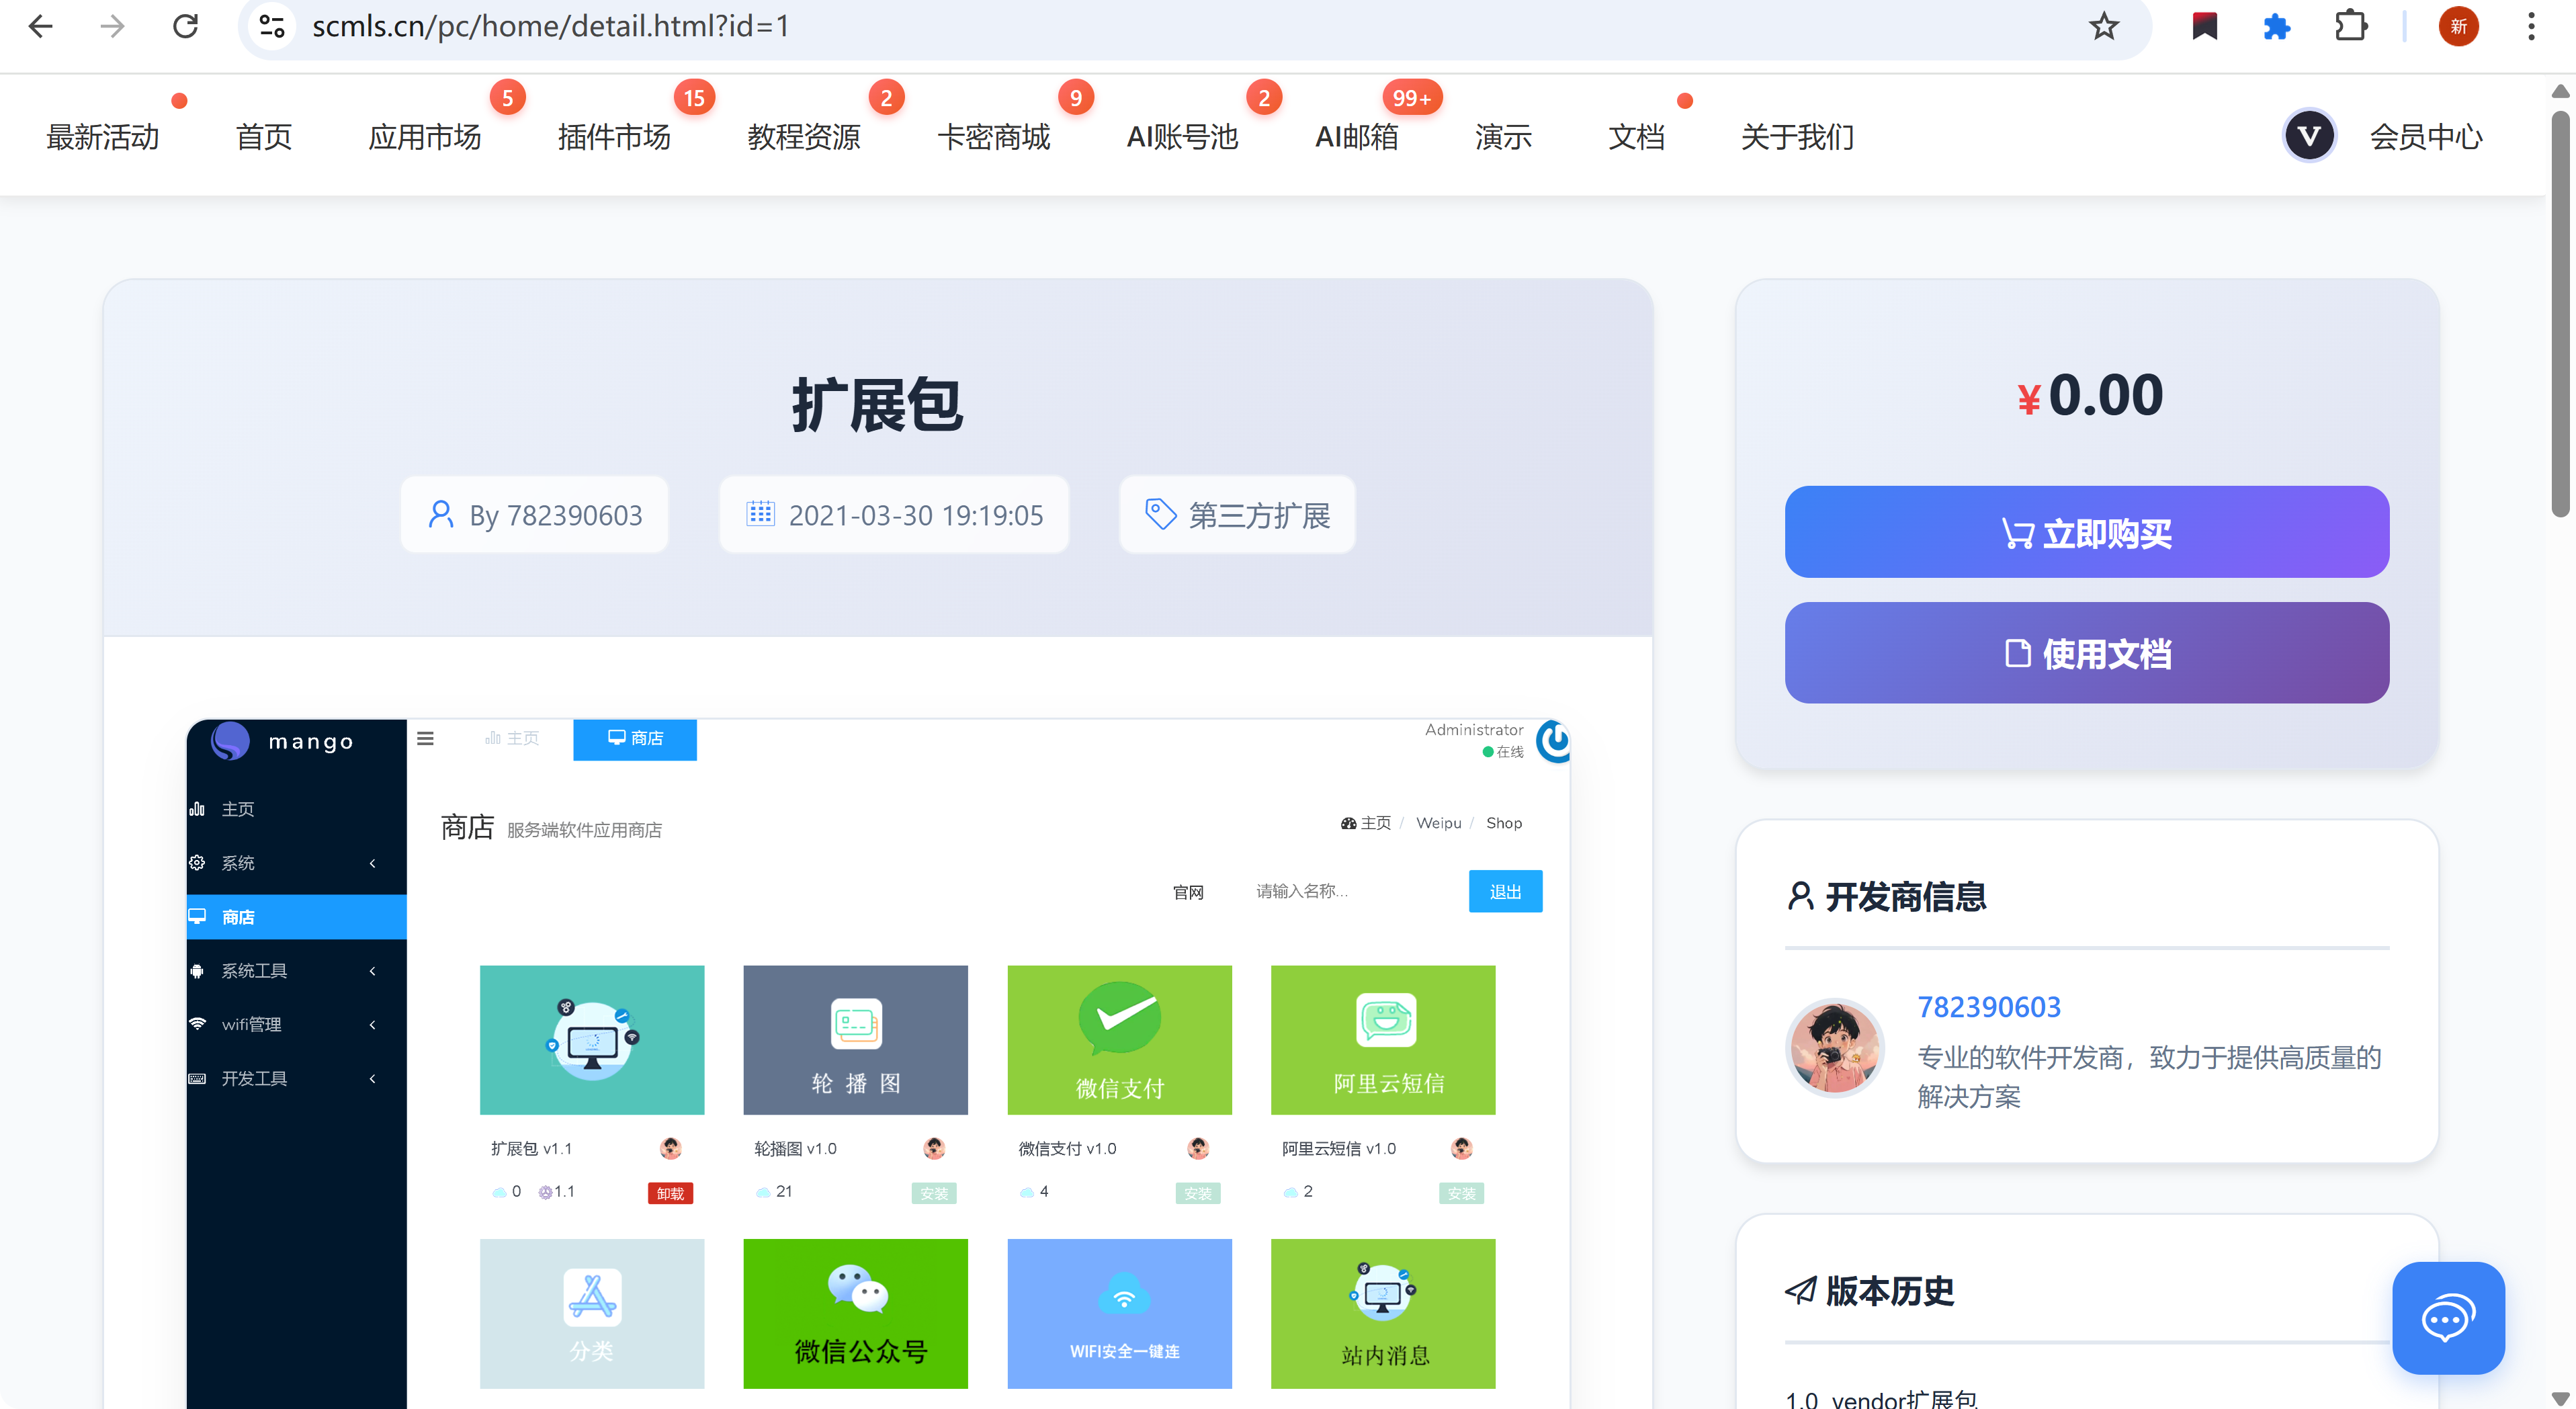The width and height of the screenshot is (2576, 1409).
Task: Open 使用文档 documentation button
Action: 2086,653
